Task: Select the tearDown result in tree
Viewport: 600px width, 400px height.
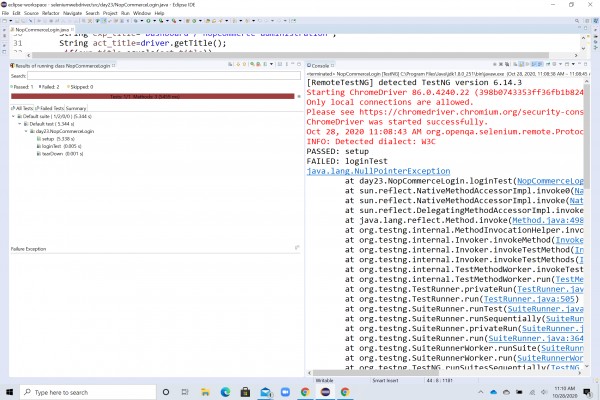Action: click(x=60, y=153)
